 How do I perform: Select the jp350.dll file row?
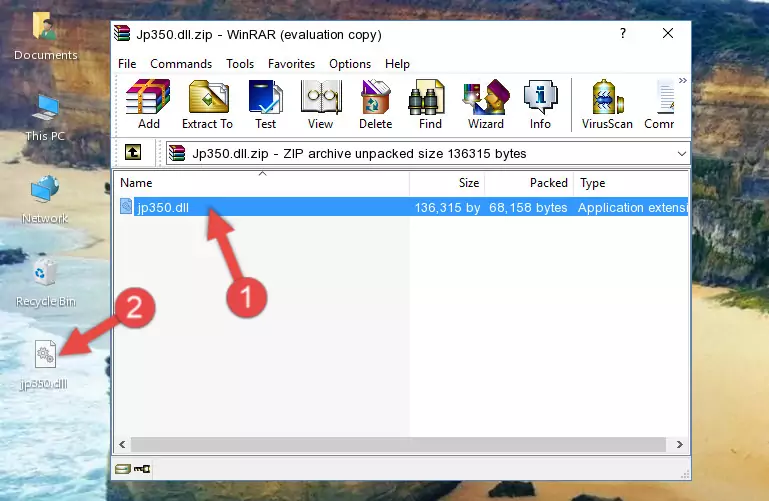[x=402, y=207]
